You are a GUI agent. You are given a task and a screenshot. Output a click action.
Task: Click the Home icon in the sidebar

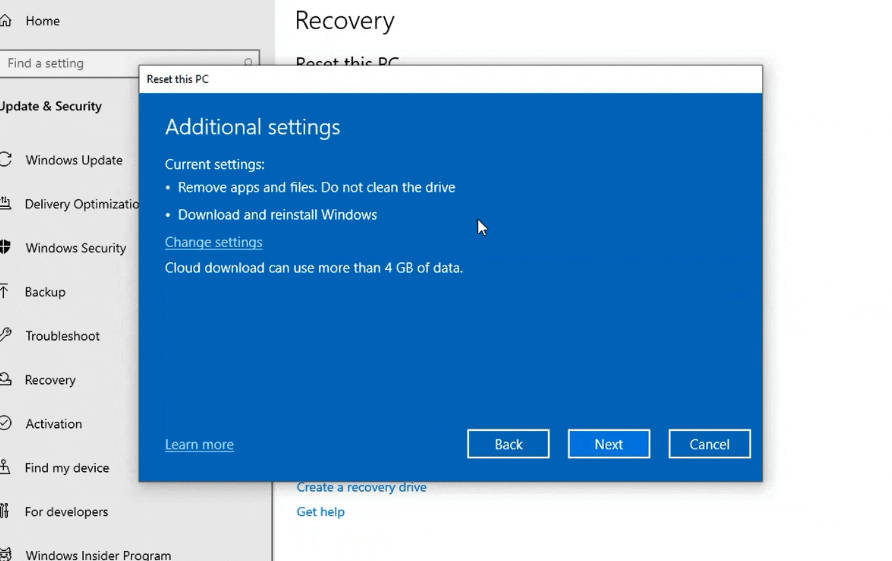pos(5,20)
